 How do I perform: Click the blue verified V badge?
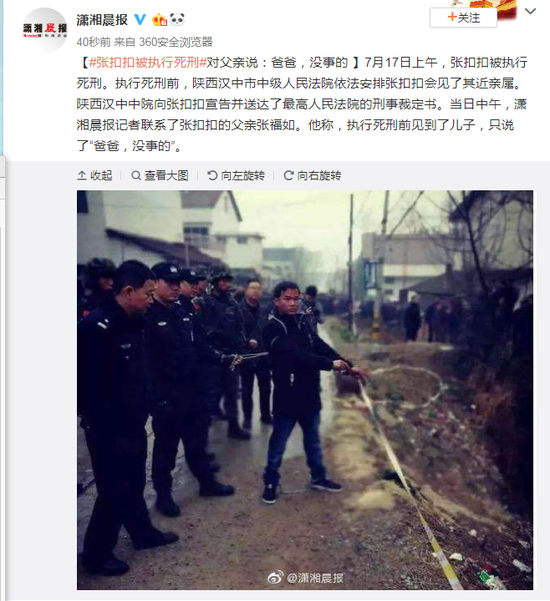tap(140, 19)
